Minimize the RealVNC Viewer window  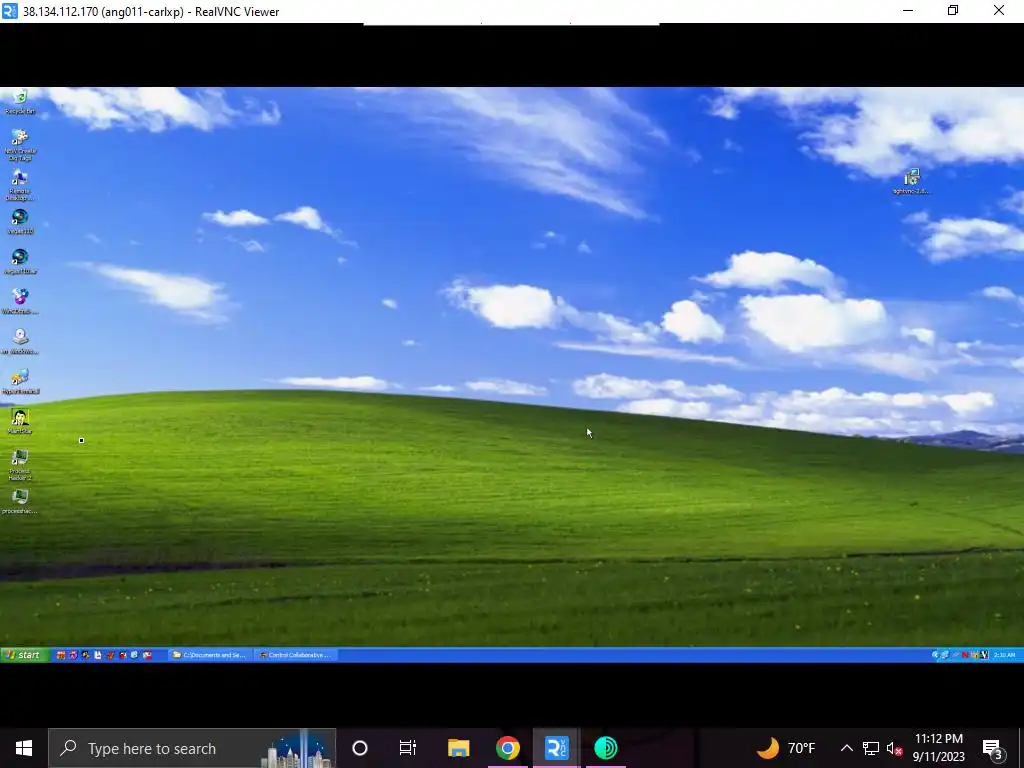(x=908, y=10)
